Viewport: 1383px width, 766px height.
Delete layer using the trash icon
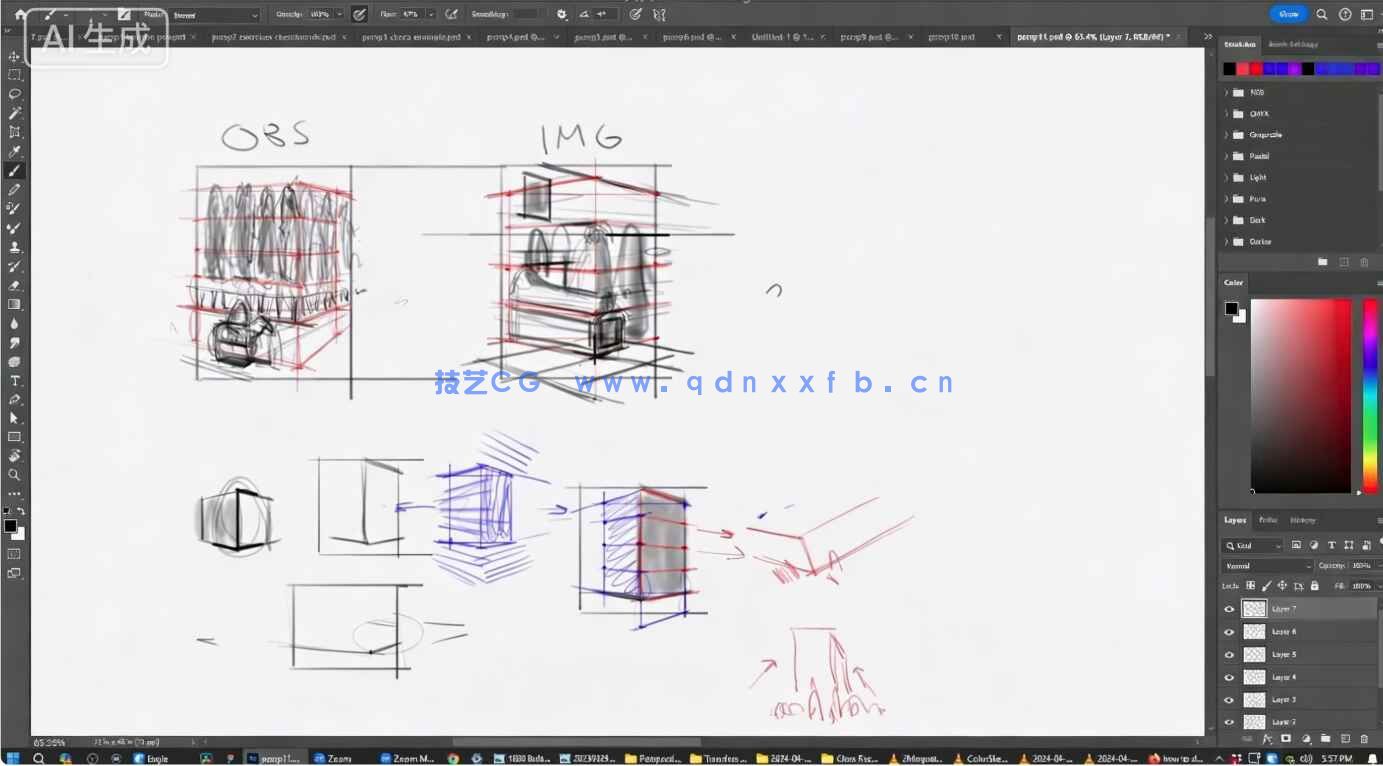click(x=1364, y=739)
